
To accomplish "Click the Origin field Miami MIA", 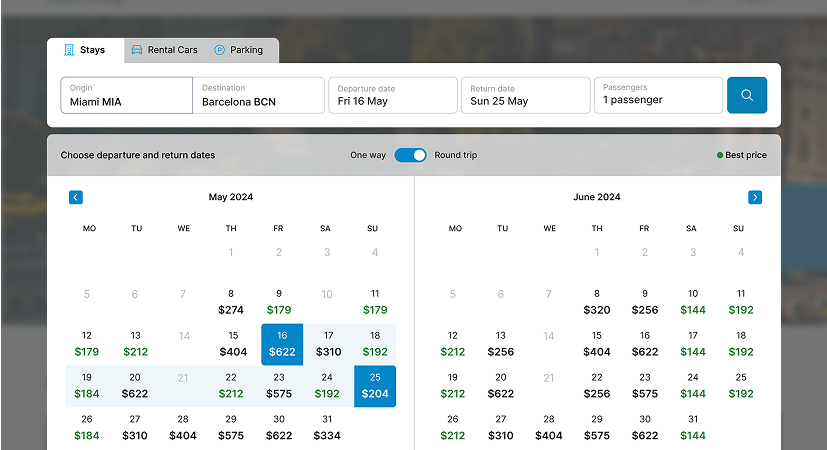I will [126, 95].
